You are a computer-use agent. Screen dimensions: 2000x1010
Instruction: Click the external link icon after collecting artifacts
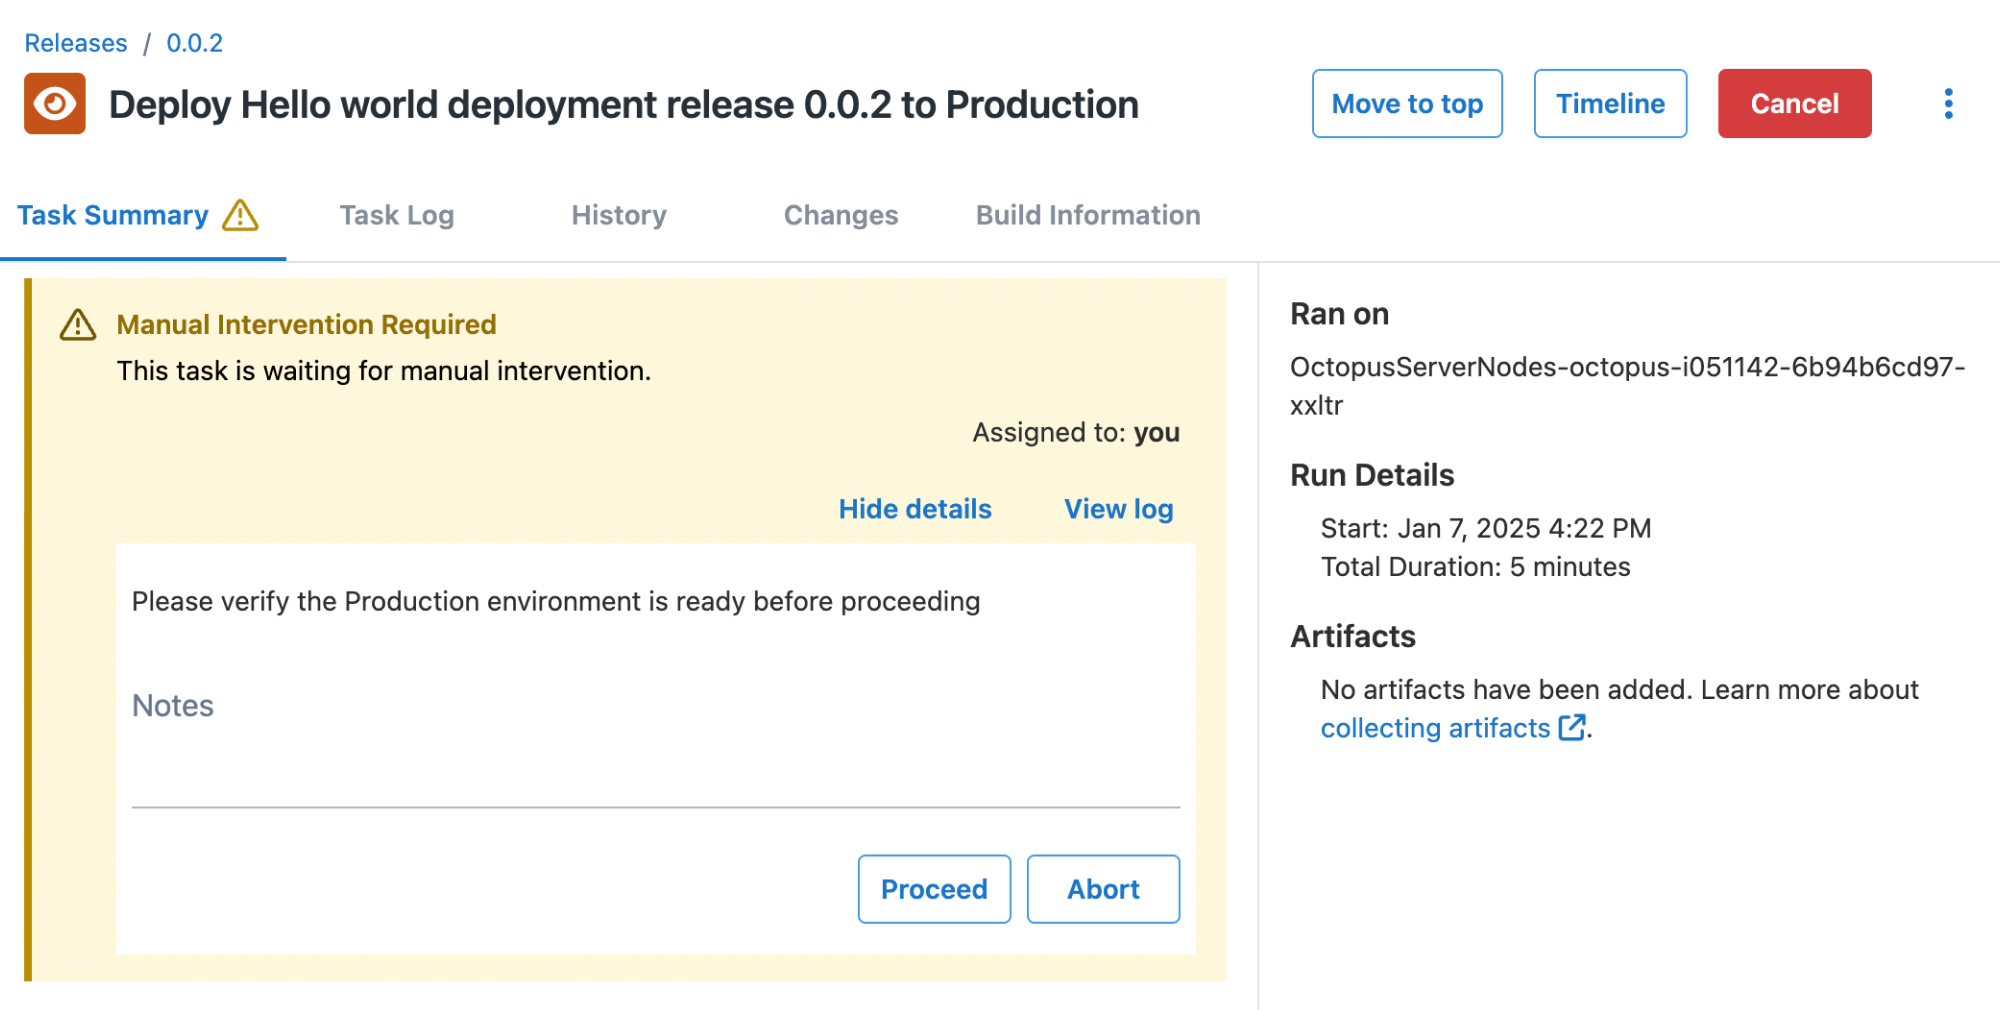[x=1571, y=727]
